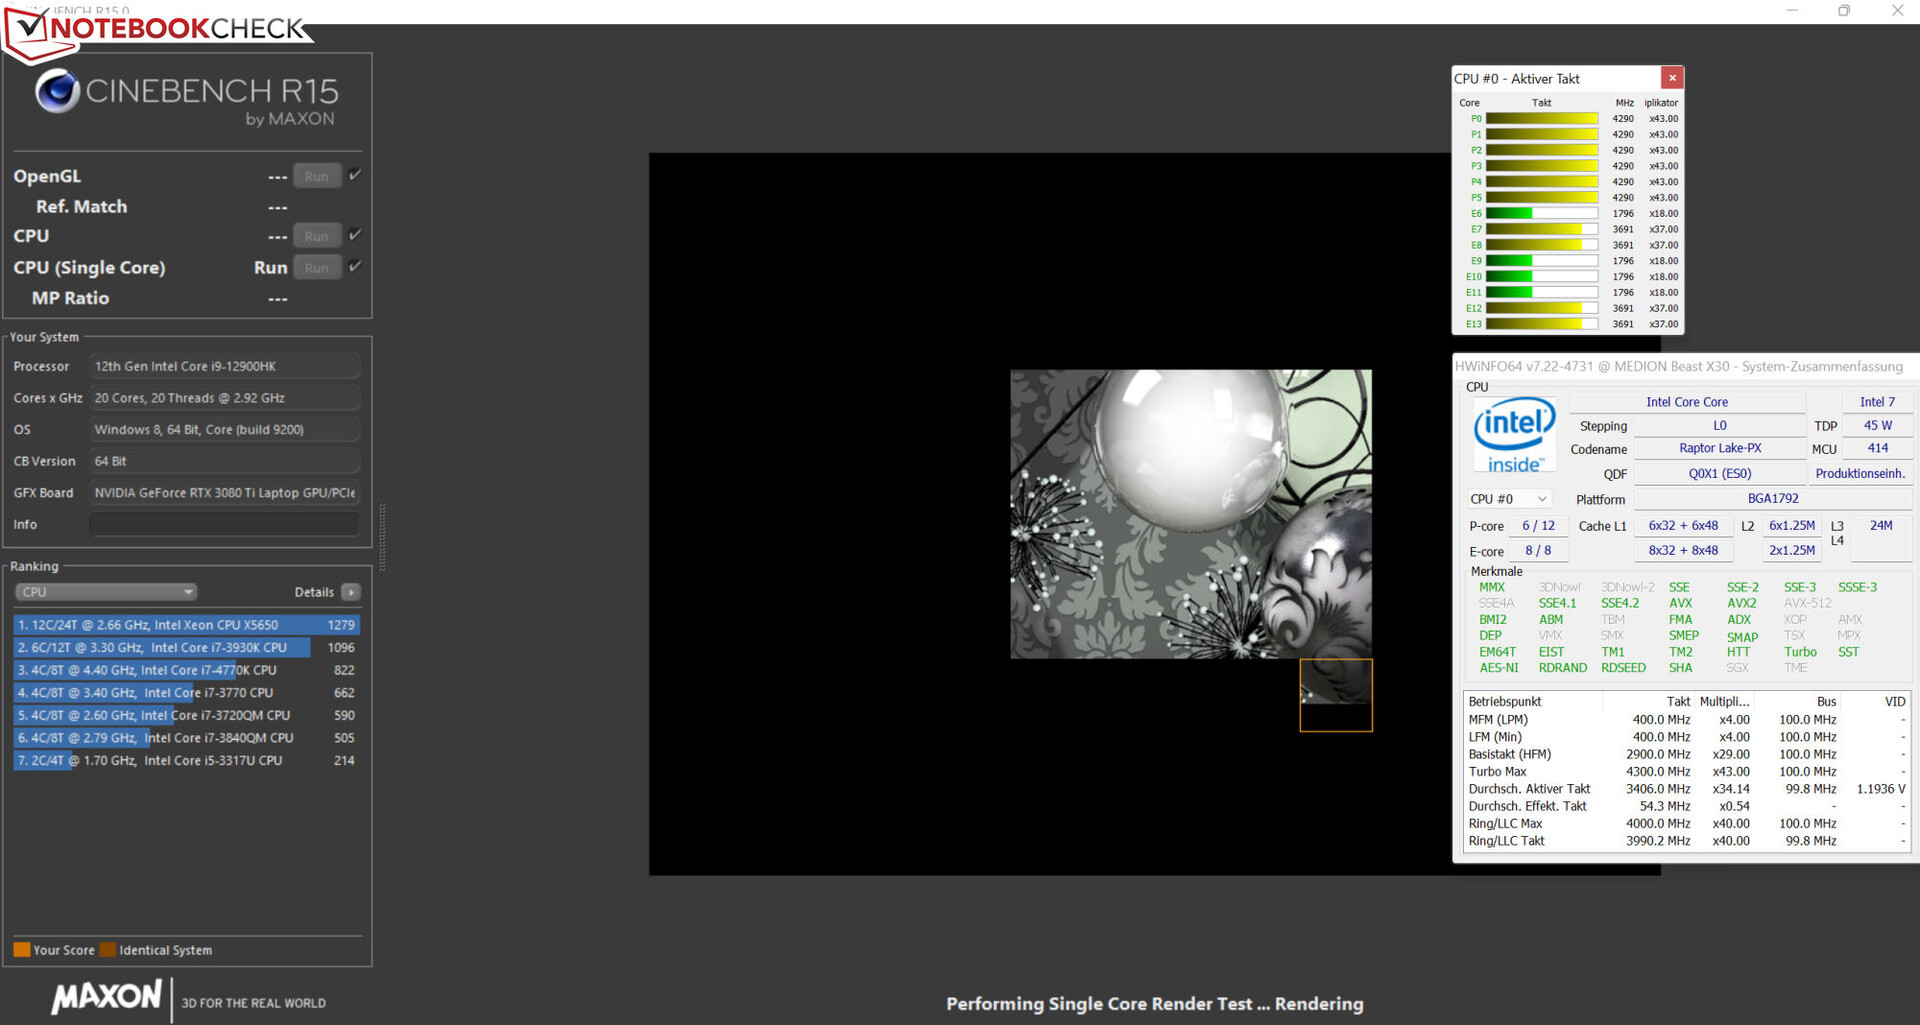Click the Cores x GHz field

(225, 398)
